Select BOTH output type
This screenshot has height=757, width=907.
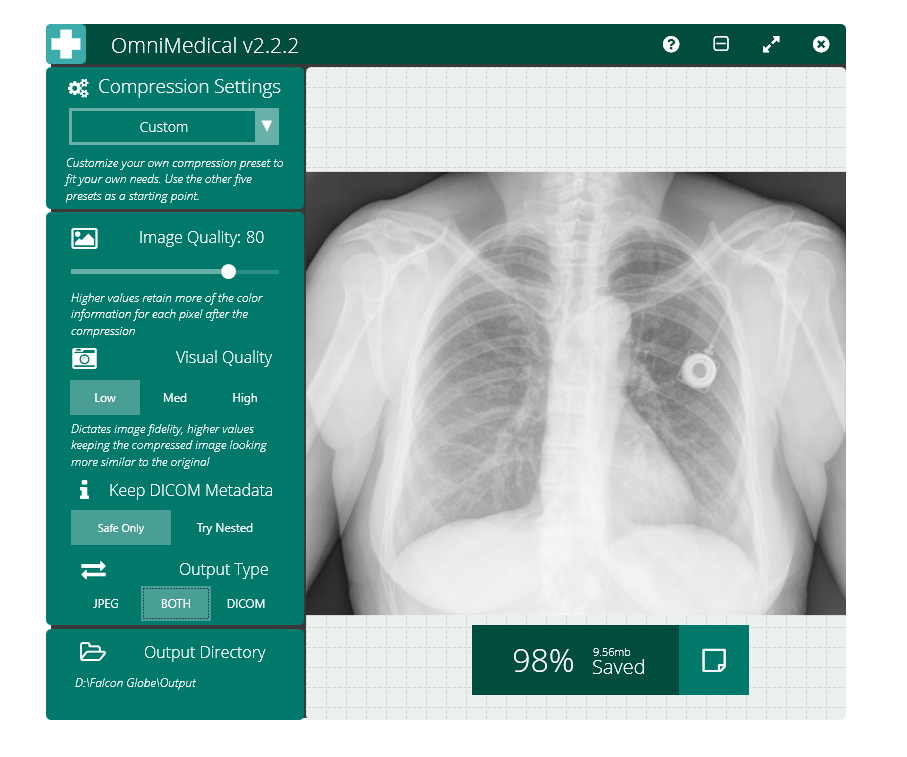coord(176,604)
